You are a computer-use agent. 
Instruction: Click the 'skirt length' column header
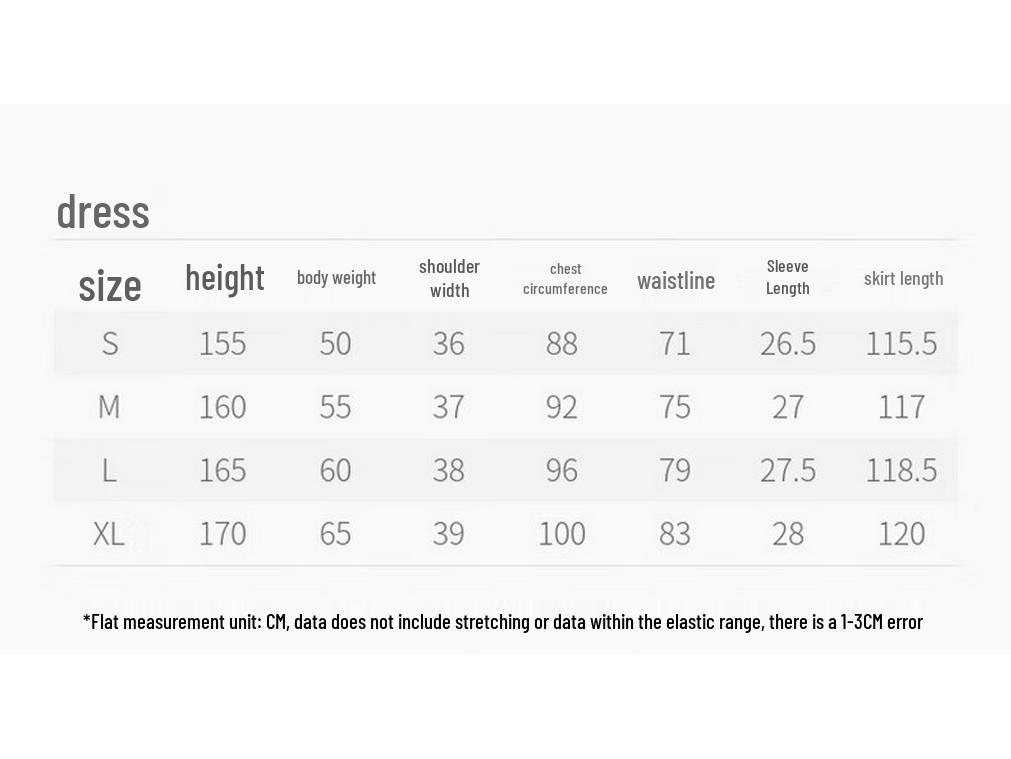point(903,279)
